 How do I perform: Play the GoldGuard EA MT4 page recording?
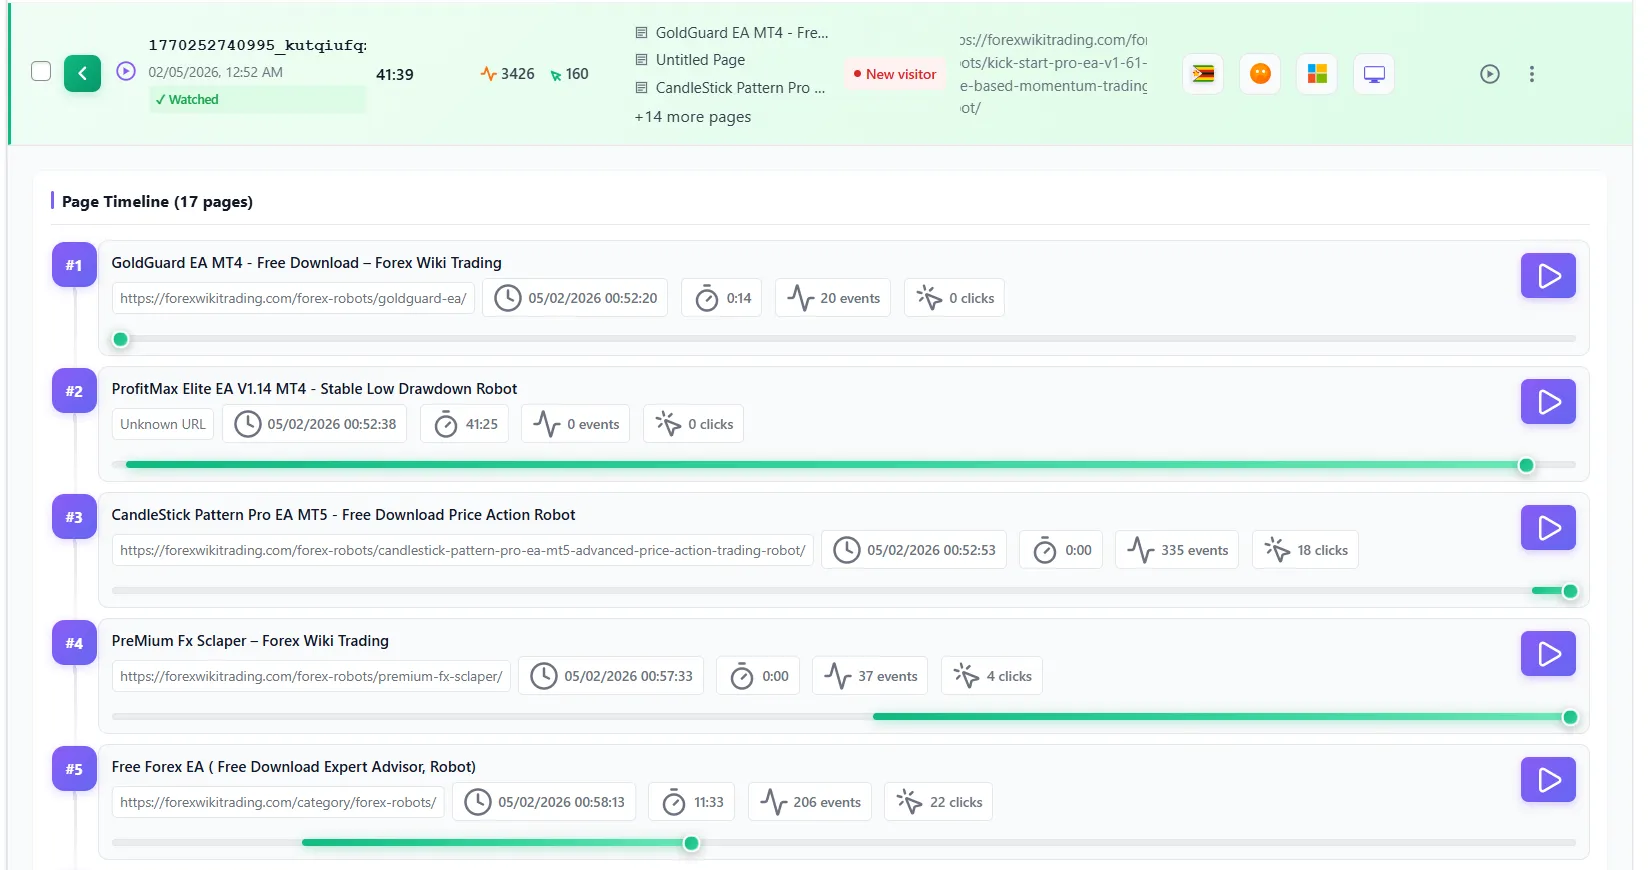pyautogui.click(x=1549, y=276)
